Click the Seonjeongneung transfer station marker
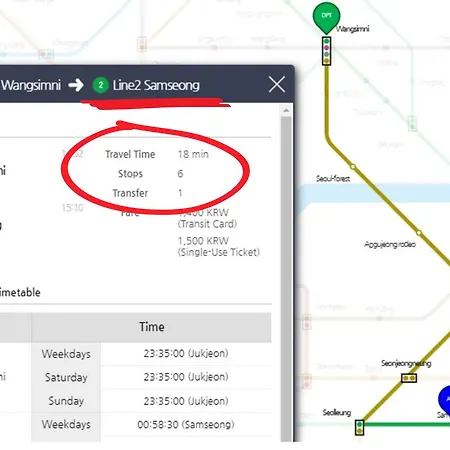This screenshot has width=450, height=450. (x=409, y=378)
